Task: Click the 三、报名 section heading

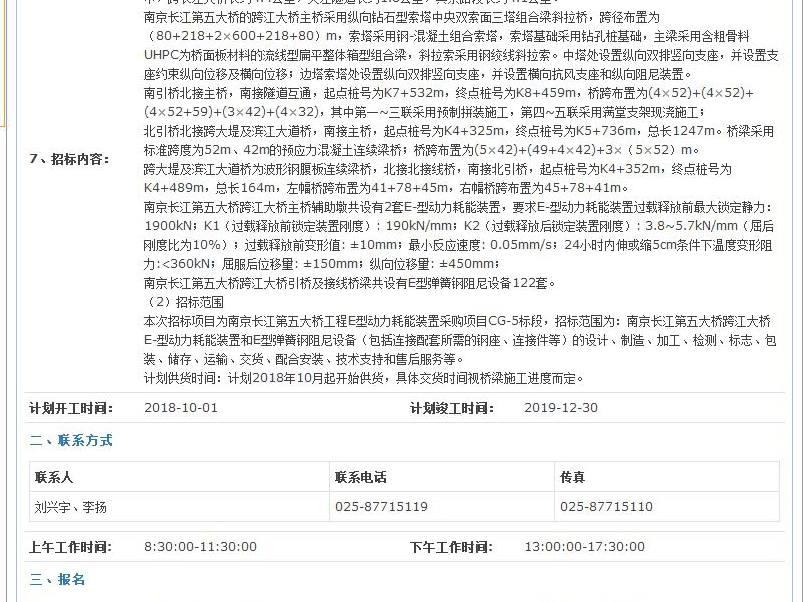Action: [57, 580]
